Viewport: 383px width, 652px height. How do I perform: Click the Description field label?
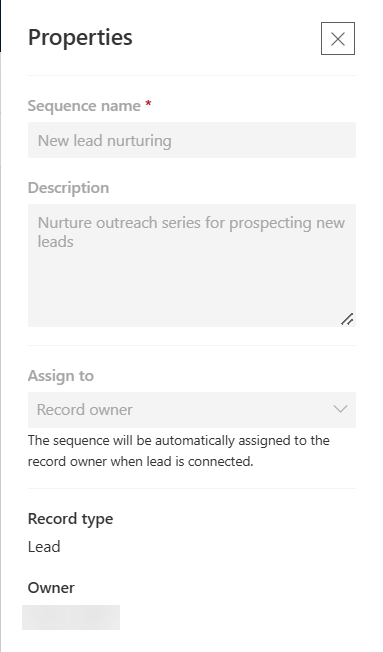click(x=68, y=188)
